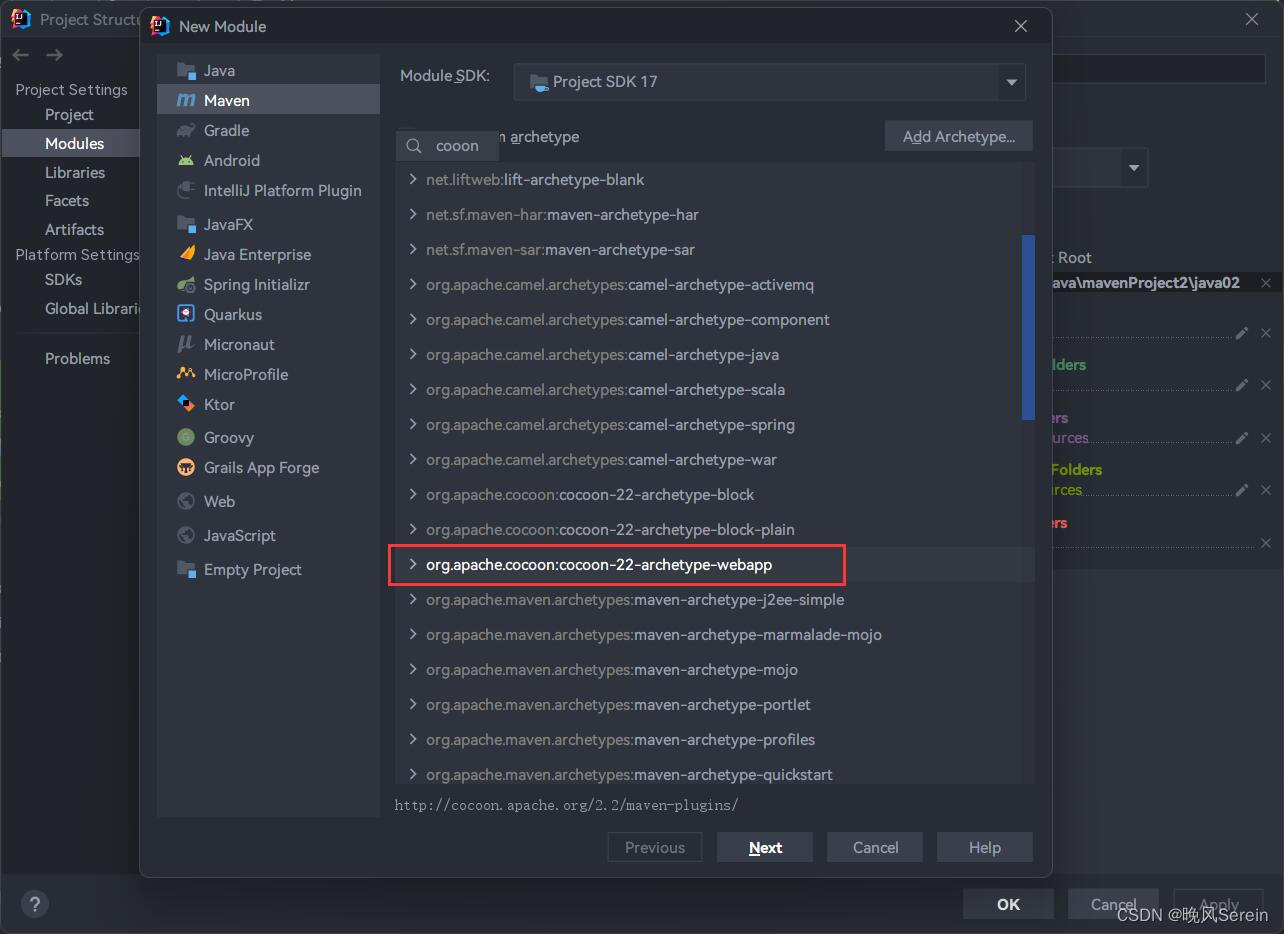Open Libraries settings page

pos(75,172)
